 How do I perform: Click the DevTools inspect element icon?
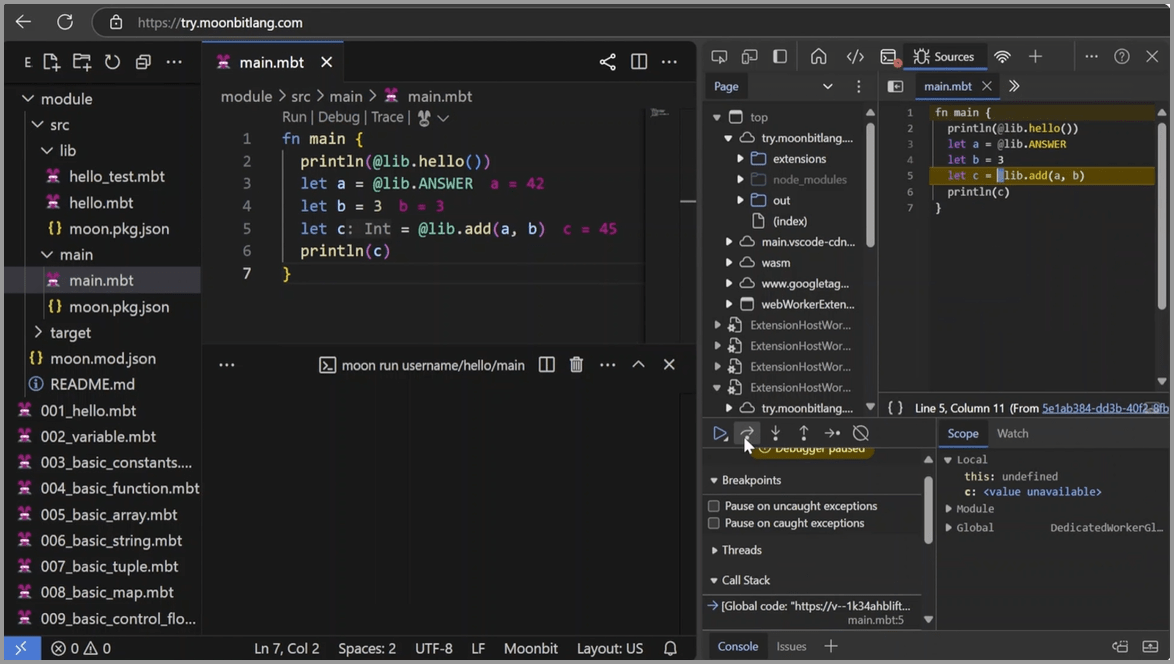coord(720,57)
